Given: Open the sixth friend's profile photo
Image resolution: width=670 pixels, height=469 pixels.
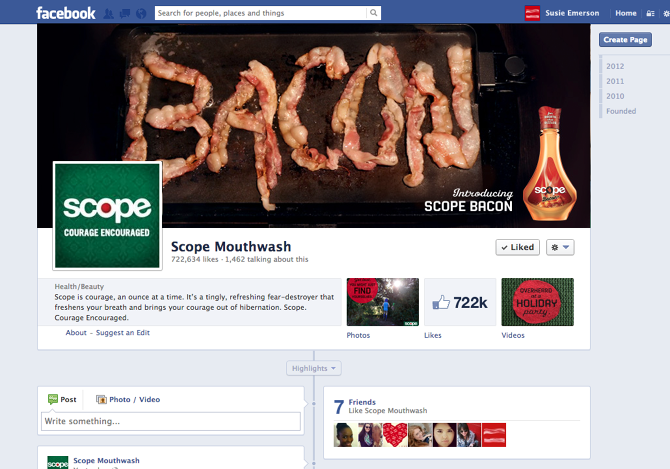Looking at the screenshot, I should [x=469, y=435].
